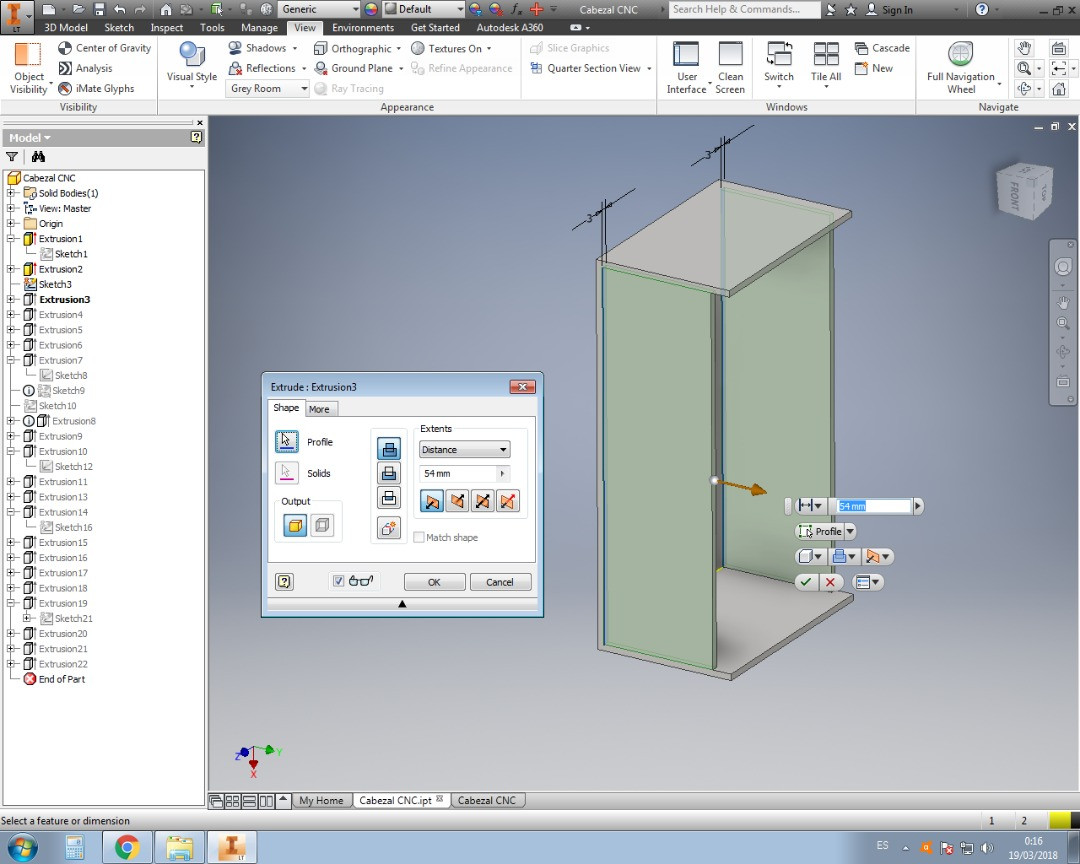Open the Profile dropdown arrow in mini-toolbar
The image size is (1080, 864).
click(850, 531)
